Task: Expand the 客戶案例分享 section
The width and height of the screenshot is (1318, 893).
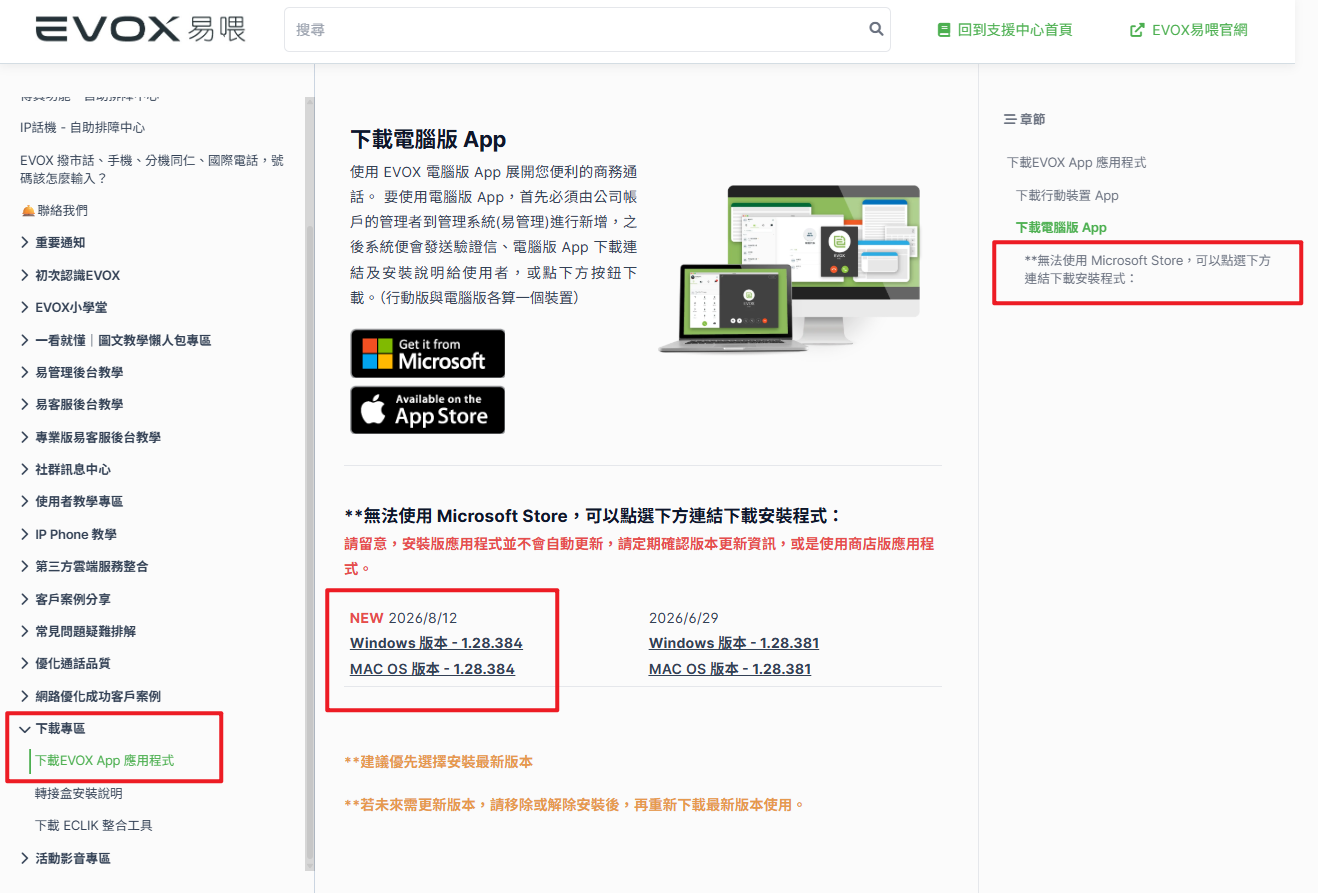Action: 66,599
